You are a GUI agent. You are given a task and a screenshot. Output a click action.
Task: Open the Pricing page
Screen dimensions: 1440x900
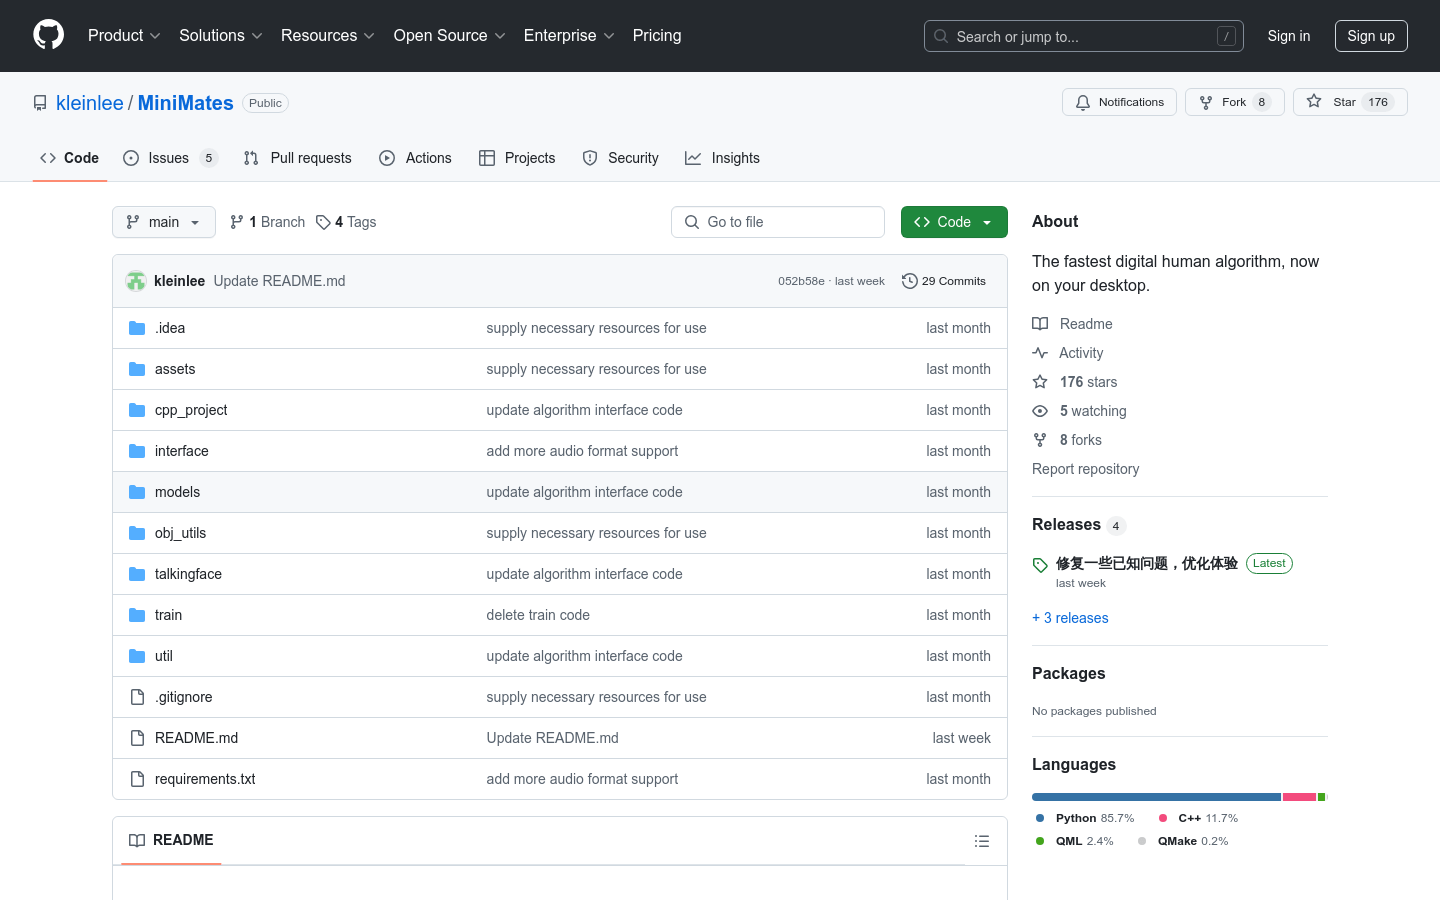tap(657, 35)
